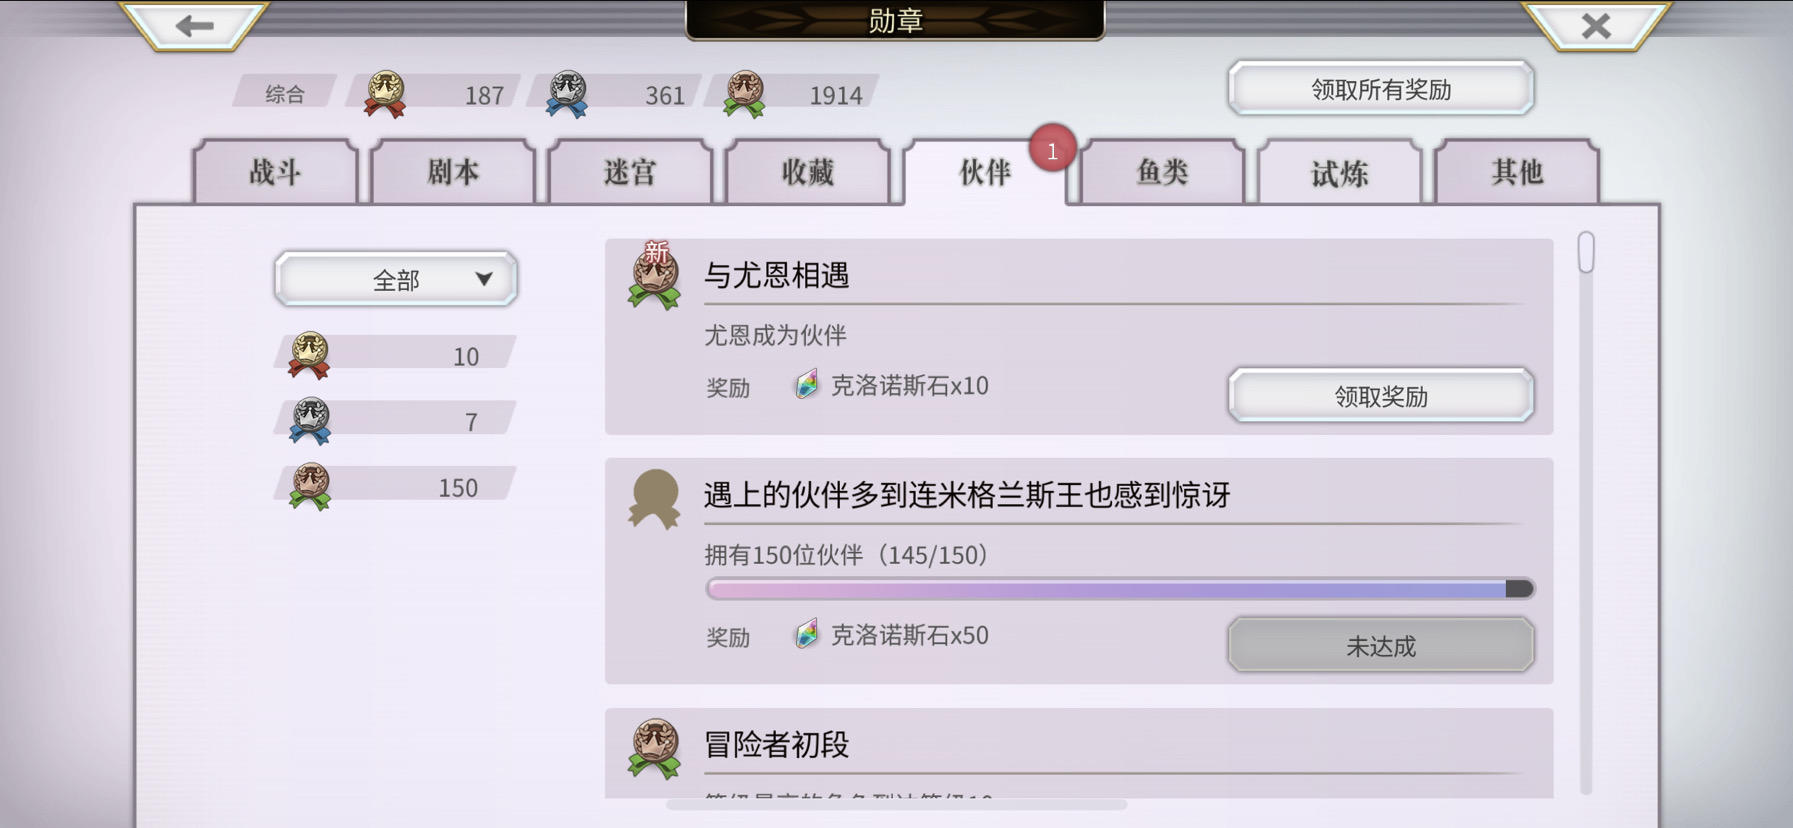
Task: Open the 鱼类 tab
Action: pyautogui.click(x=1162, y=172)
